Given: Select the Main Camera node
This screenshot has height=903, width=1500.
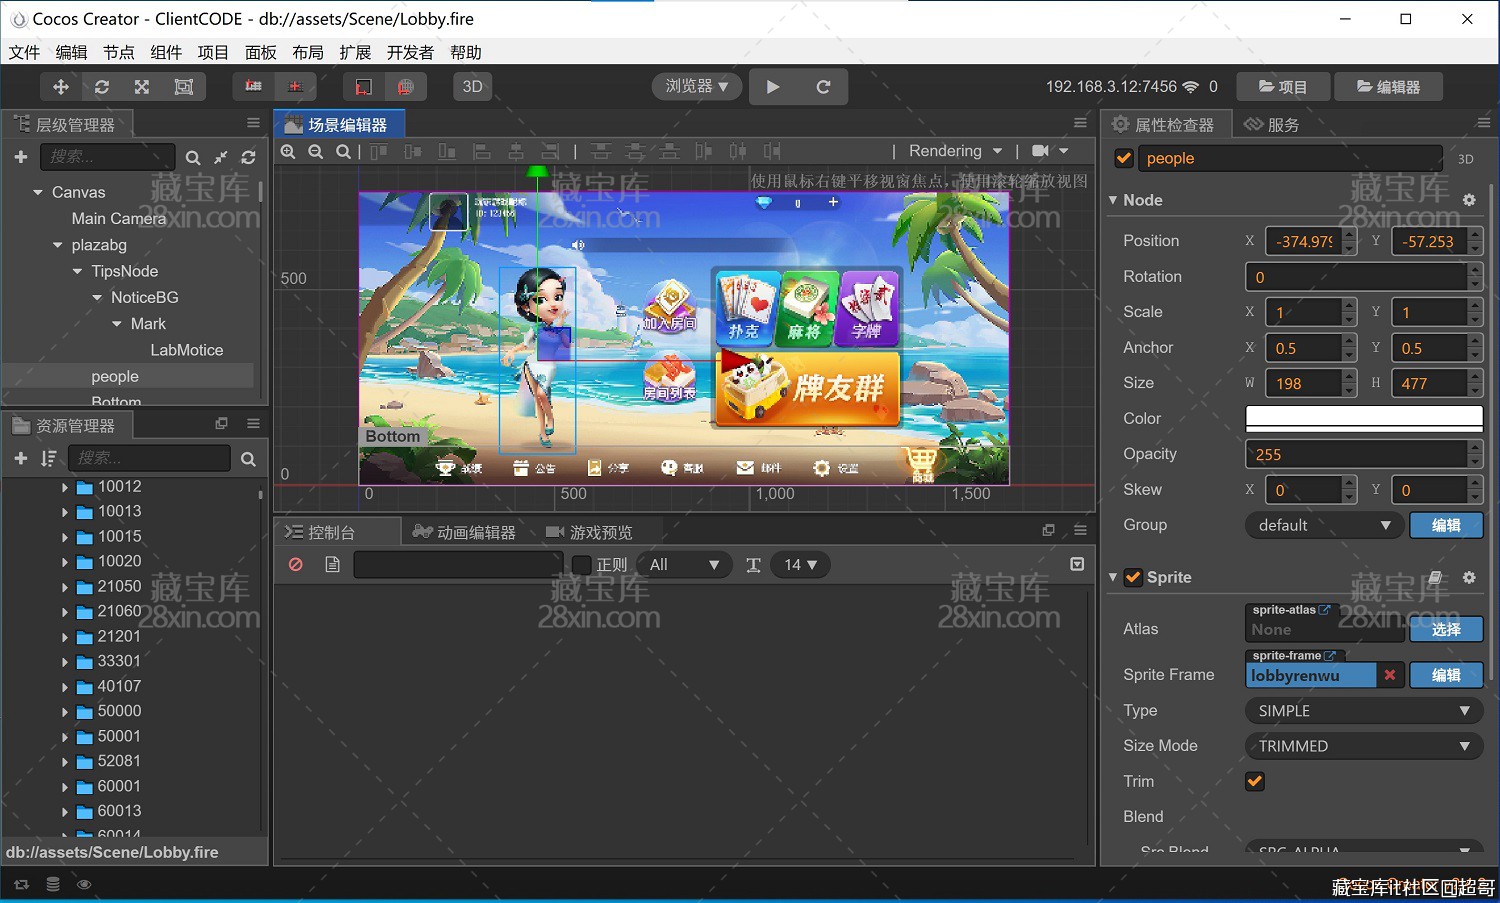Looking at the screenshot, I should coord(119,218).
